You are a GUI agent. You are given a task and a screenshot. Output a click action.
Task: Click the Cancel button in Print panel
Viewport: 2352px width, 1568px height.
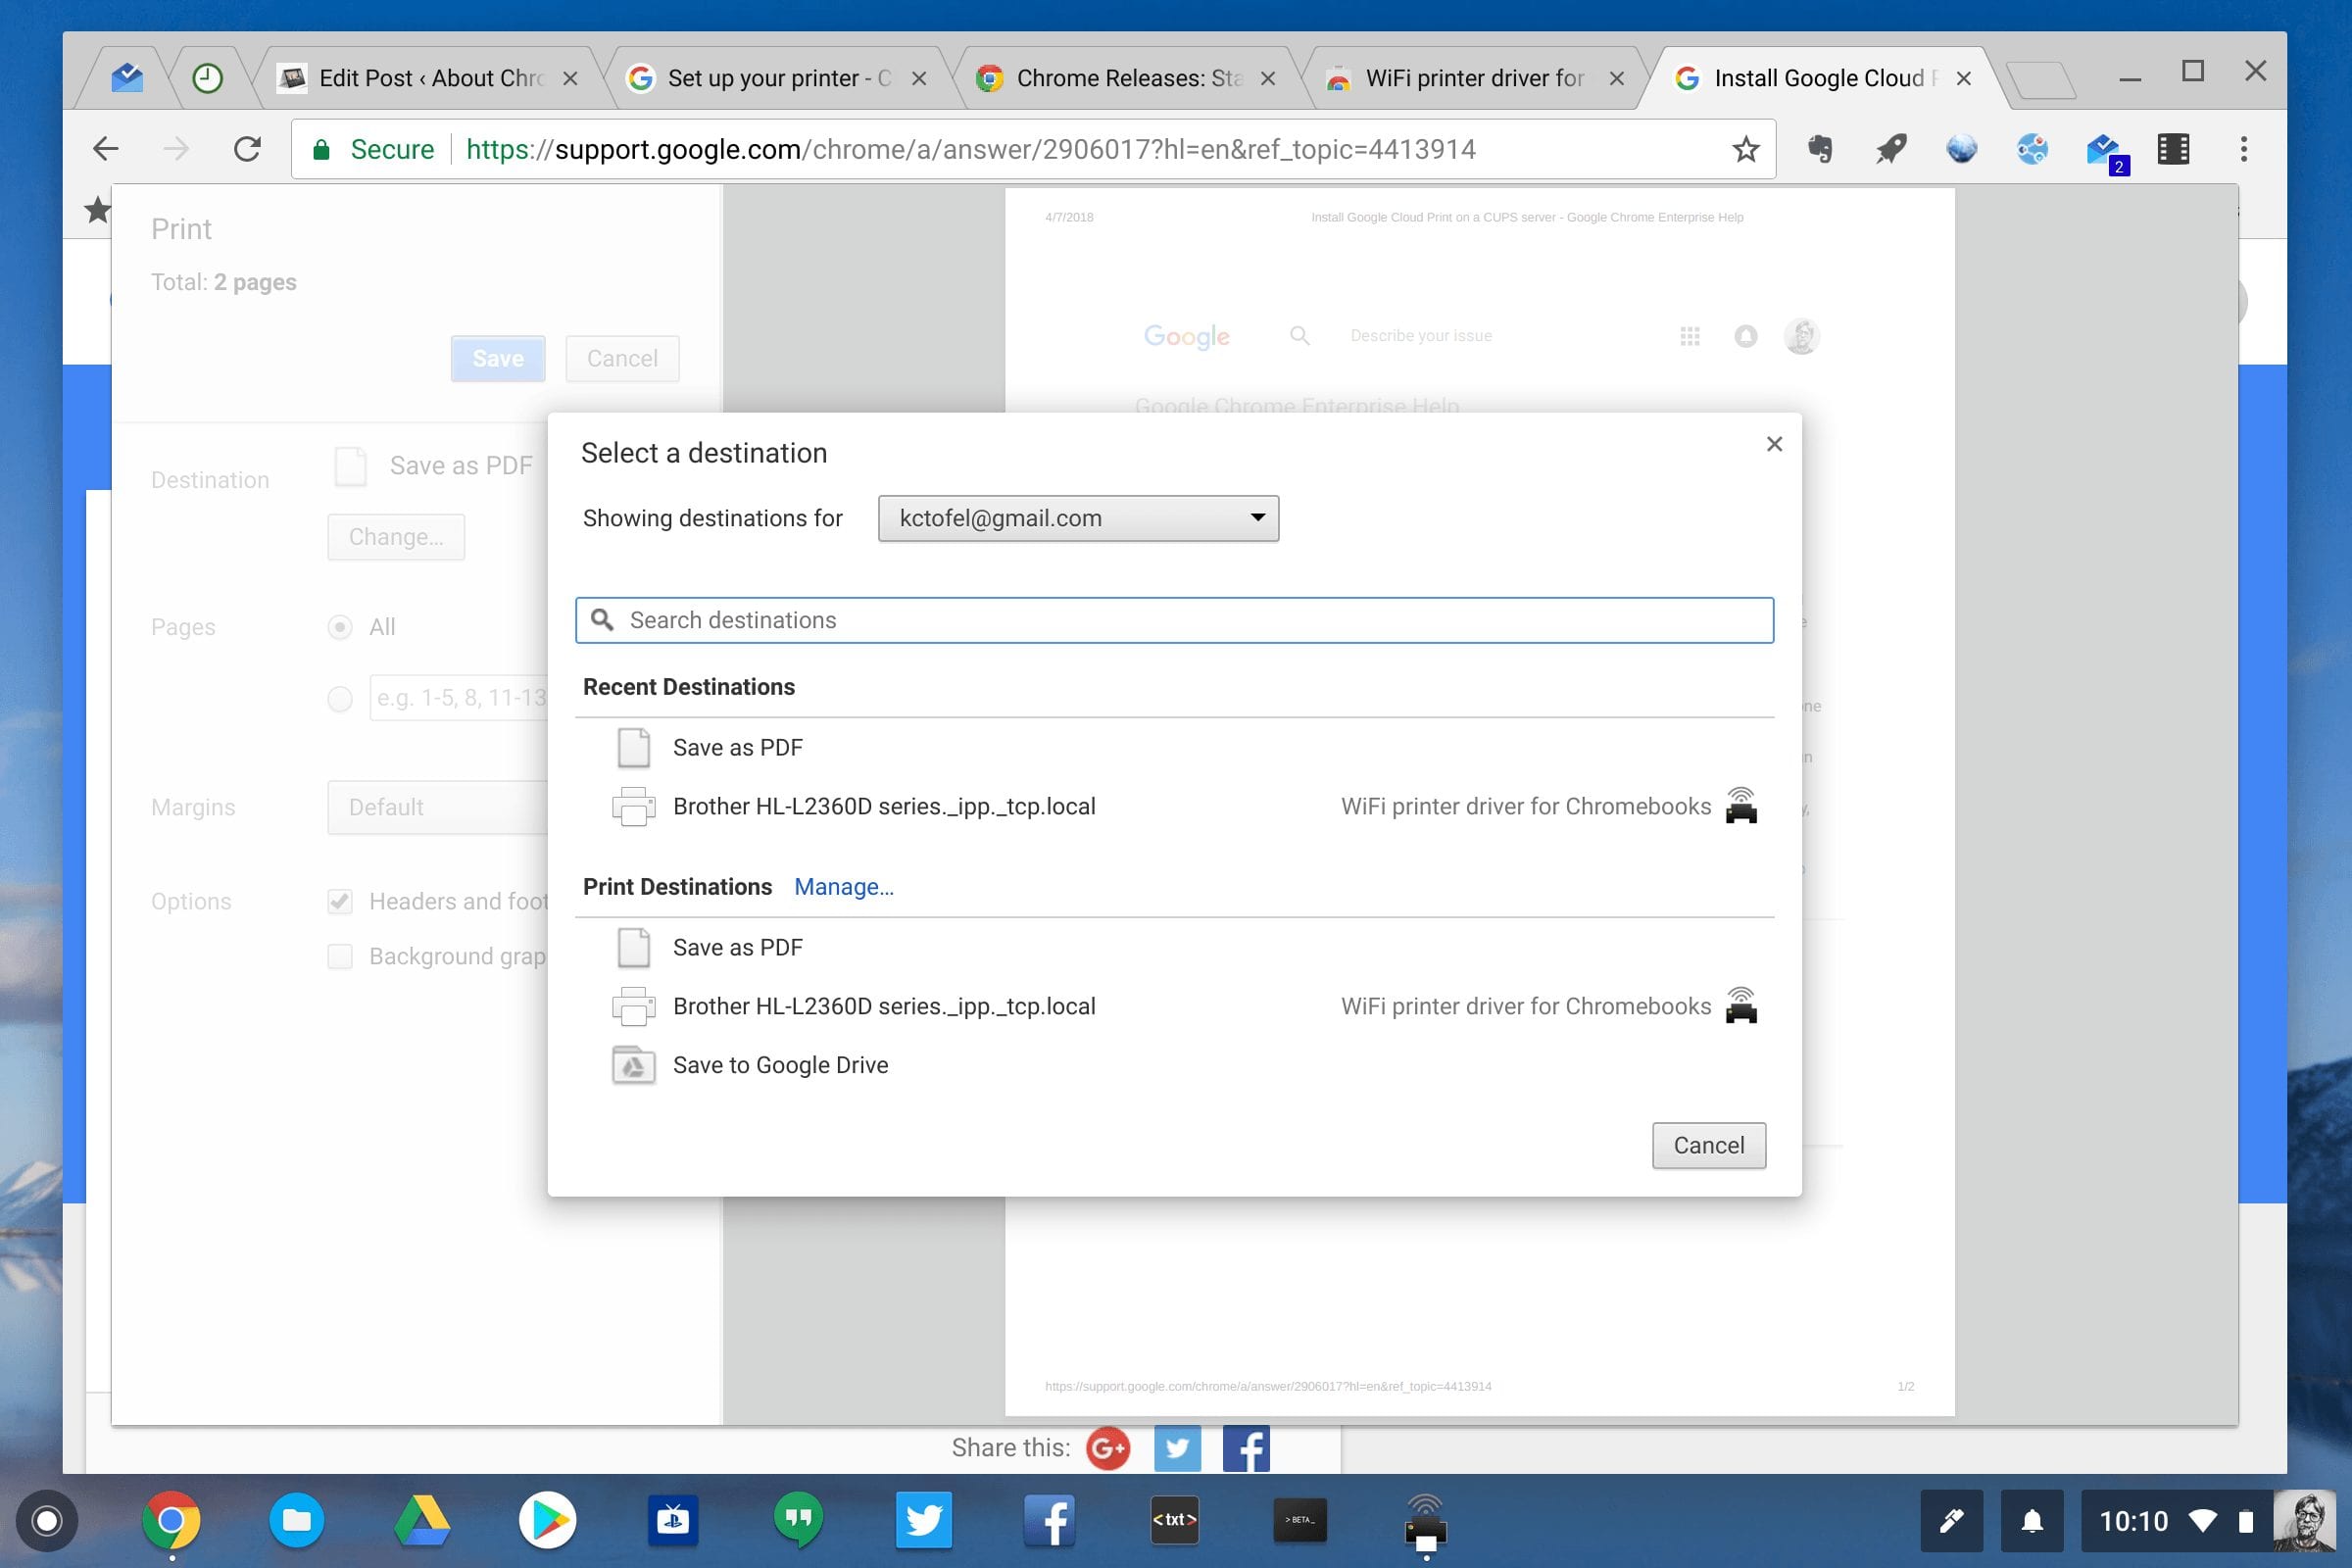coord(622,359)
